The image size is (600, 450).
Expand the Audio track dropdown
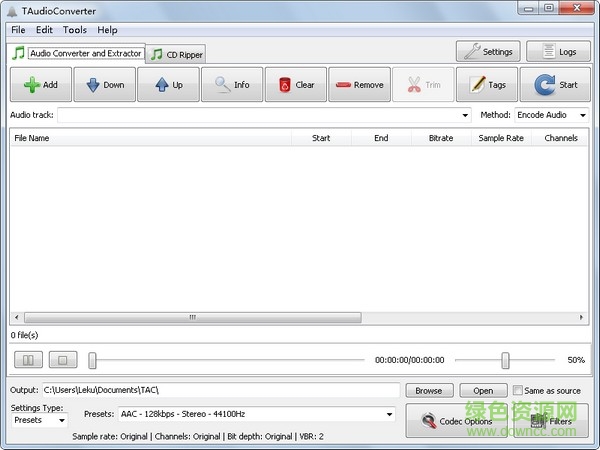pos(465,115)
